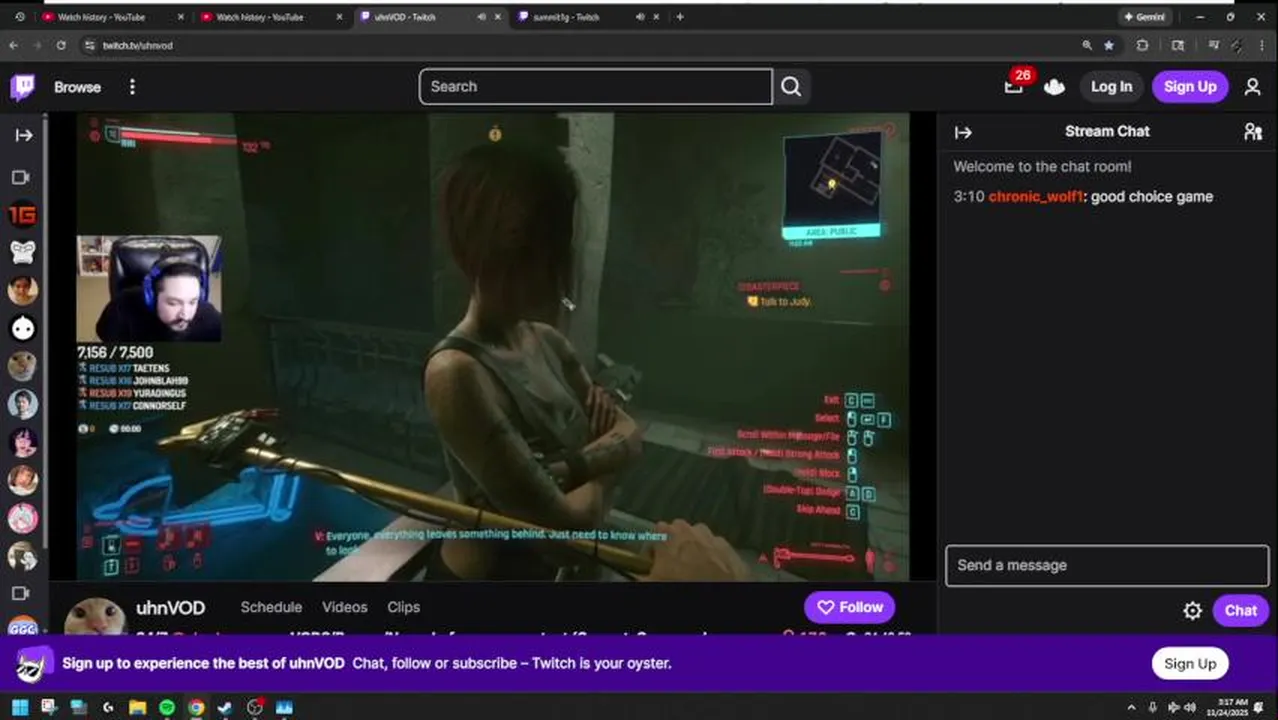This screenshot has width=1278, height=720.
Task: Open notifications inbox with 26 badge
Action: [x=1015, y=85]
